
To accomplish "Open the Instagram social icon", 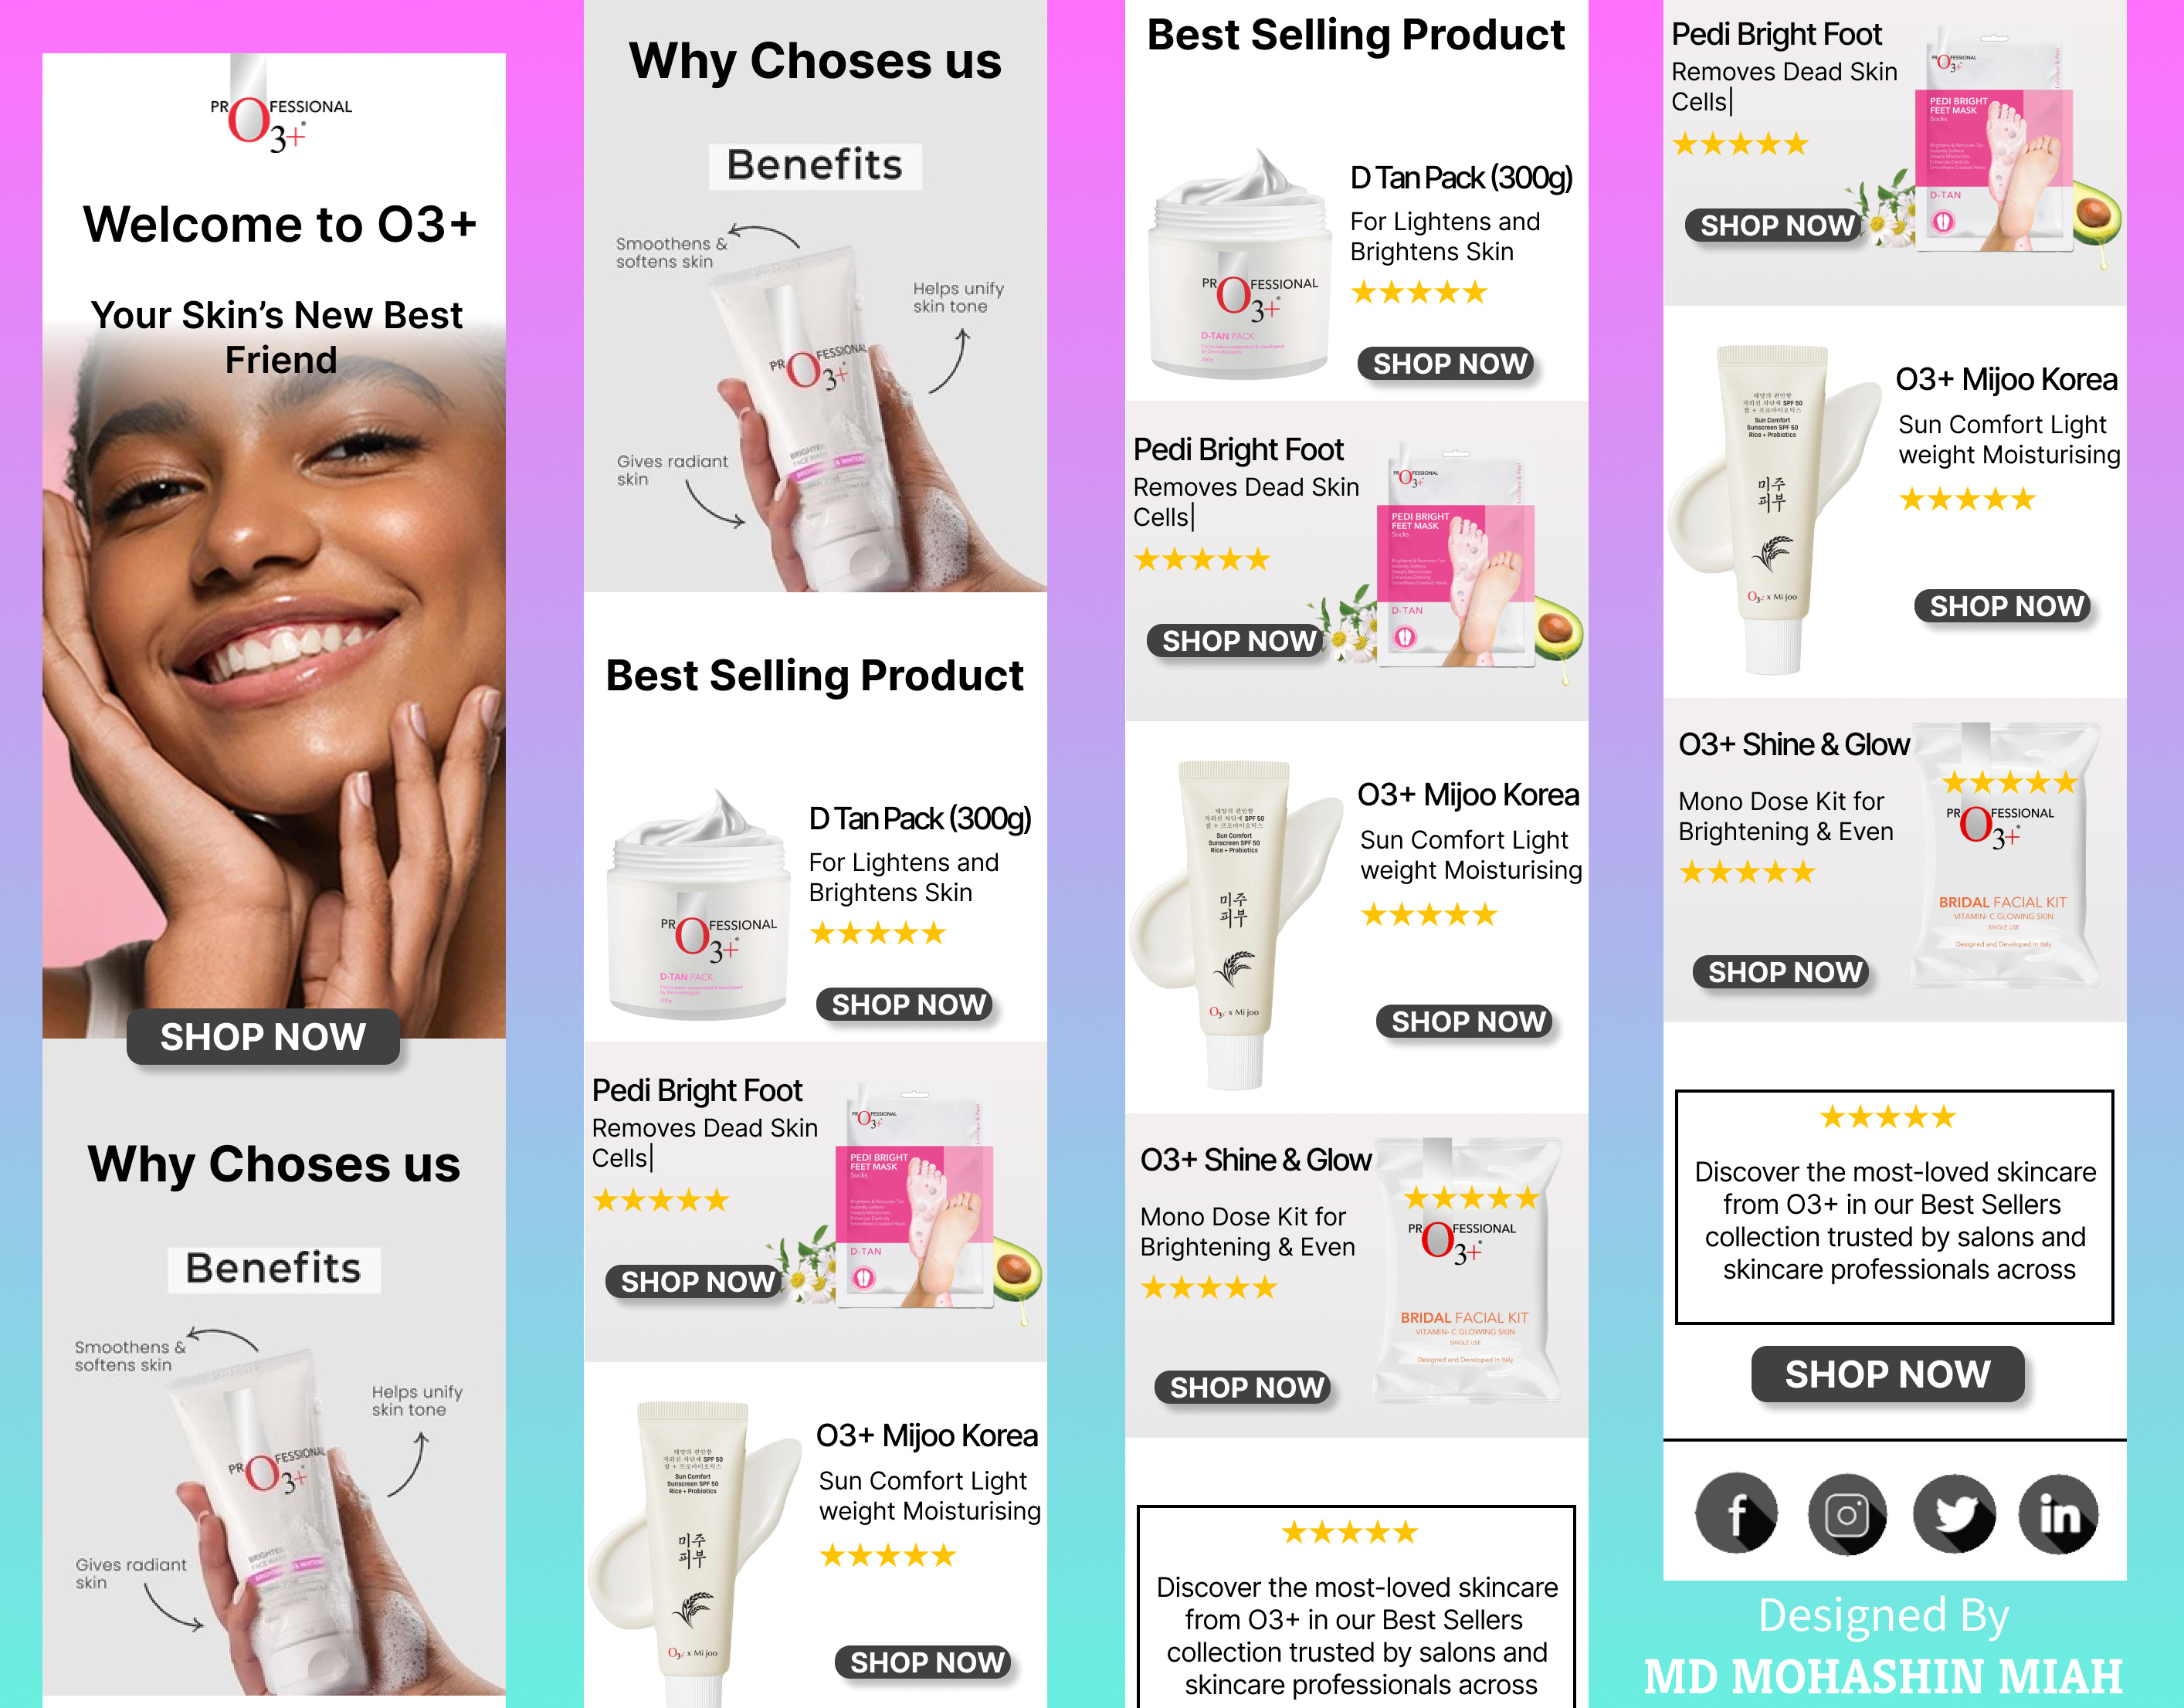I will click(1847, 1513).
